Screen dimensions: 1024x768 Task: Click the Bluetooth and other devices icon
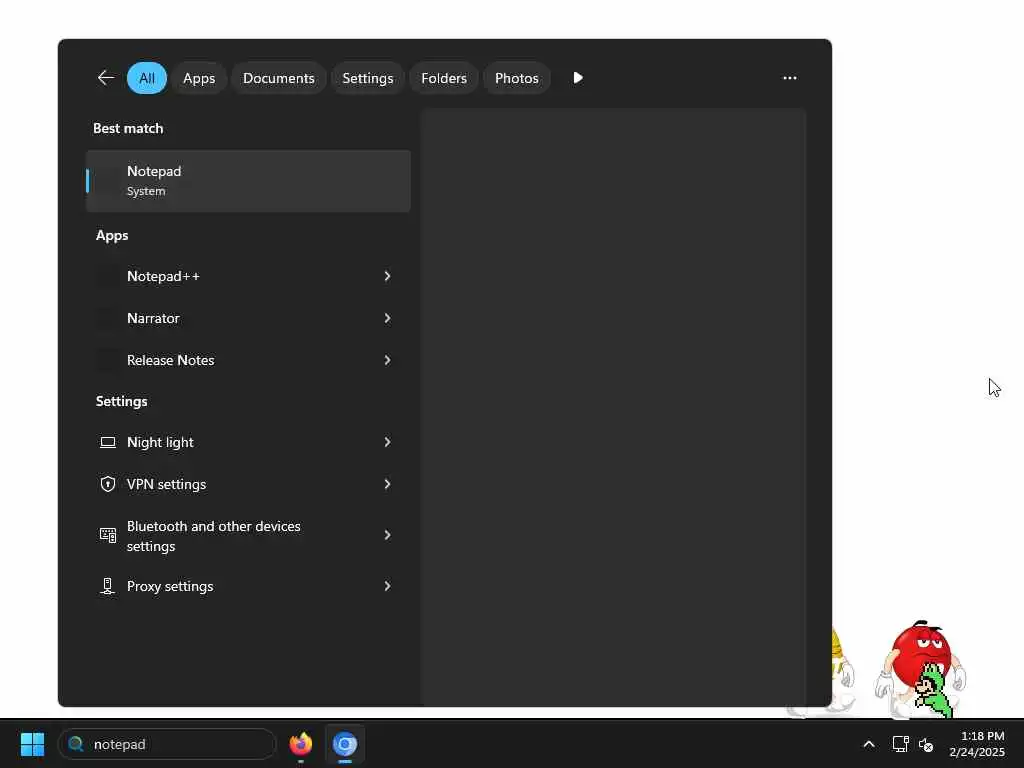[108, 536]
